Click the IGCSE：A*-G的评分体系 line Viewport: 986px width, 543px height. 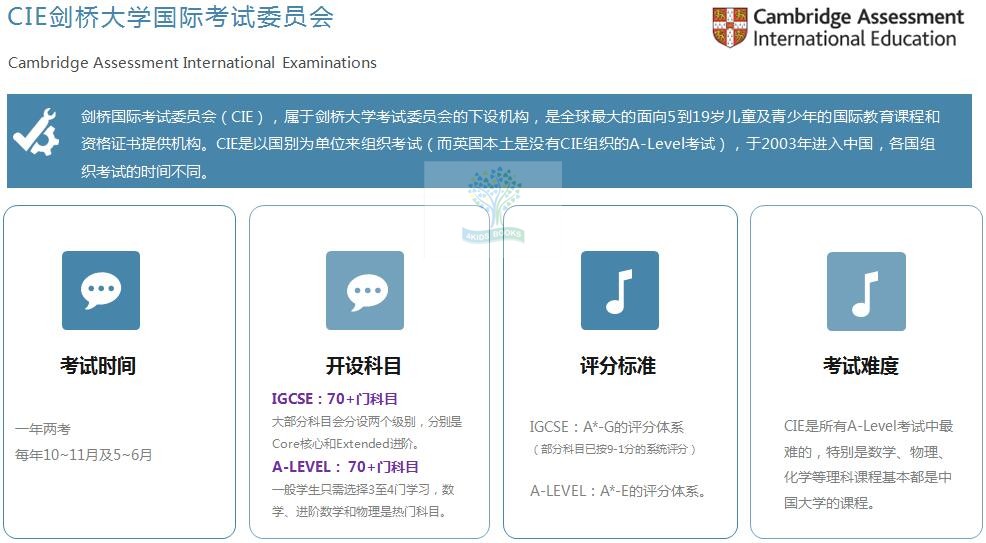[x=606, y=427]
